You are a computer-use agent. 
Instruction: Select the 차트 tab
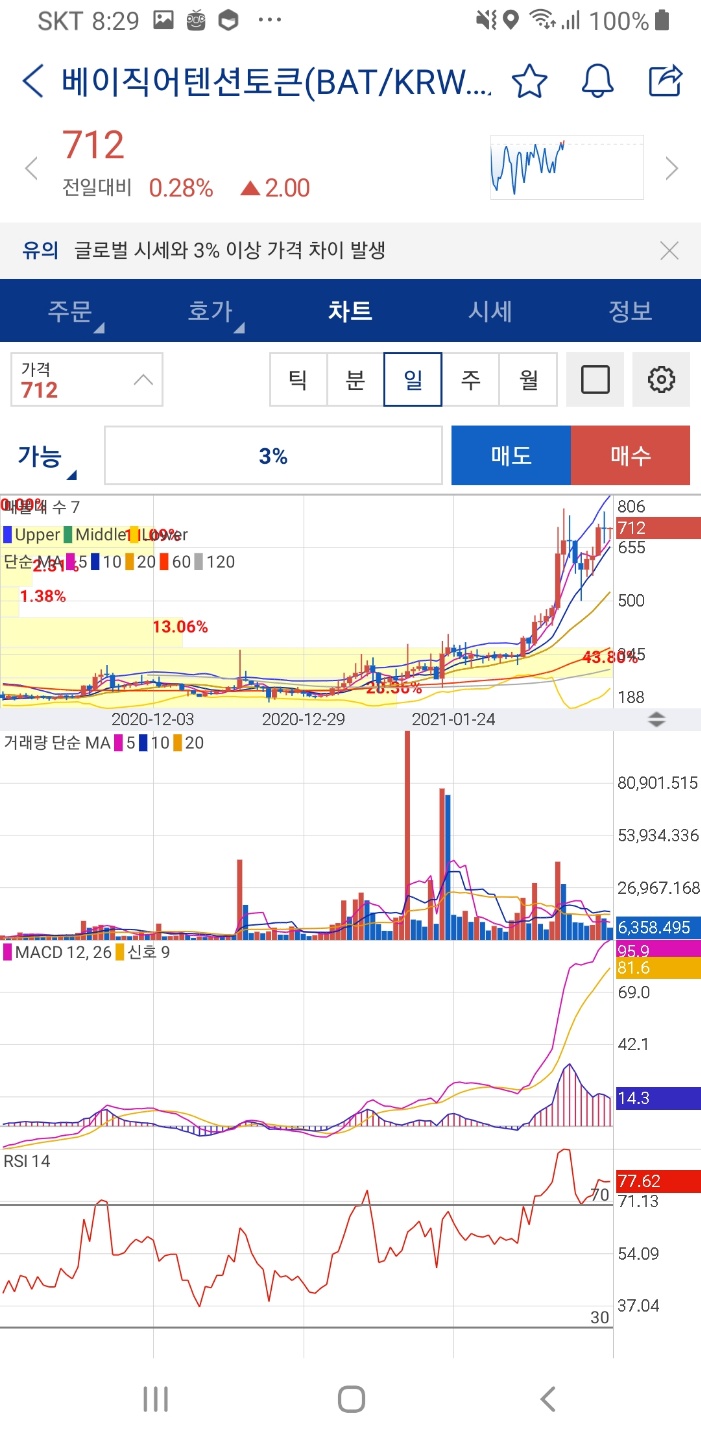click(x=350, y=311)
